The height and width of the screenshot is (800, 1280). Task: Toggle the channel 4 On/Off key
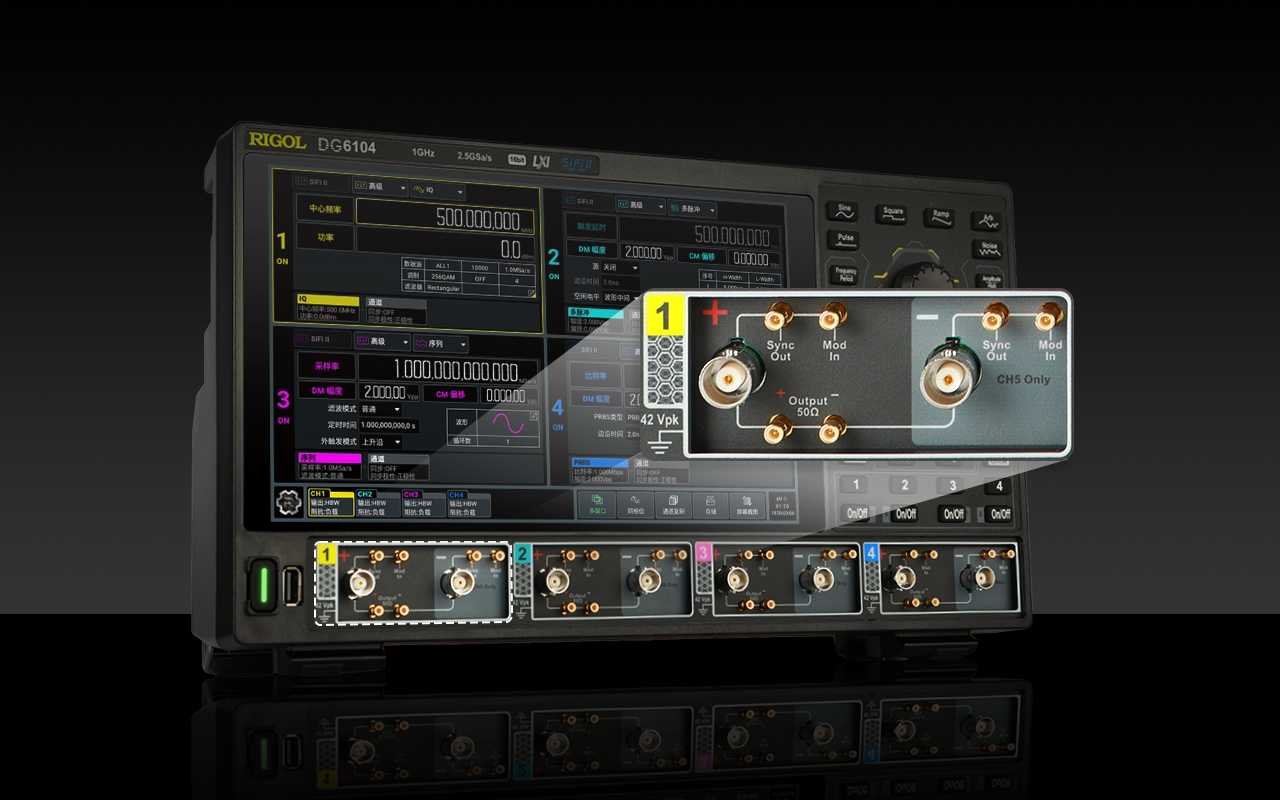pos(997,515)
